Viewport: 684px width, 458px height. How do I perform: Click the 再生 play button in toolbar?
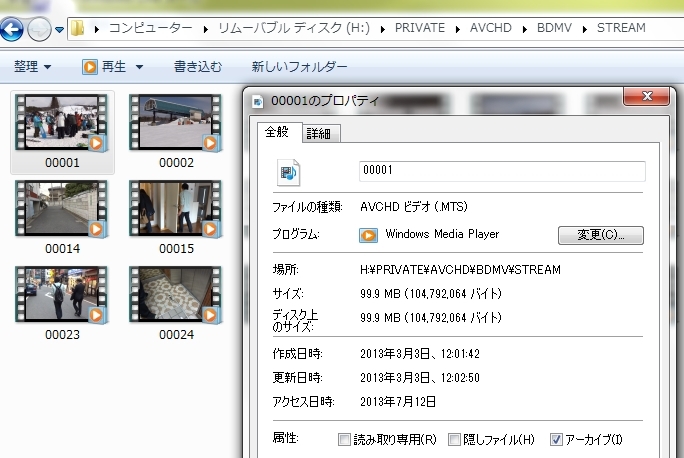point(104,67)
